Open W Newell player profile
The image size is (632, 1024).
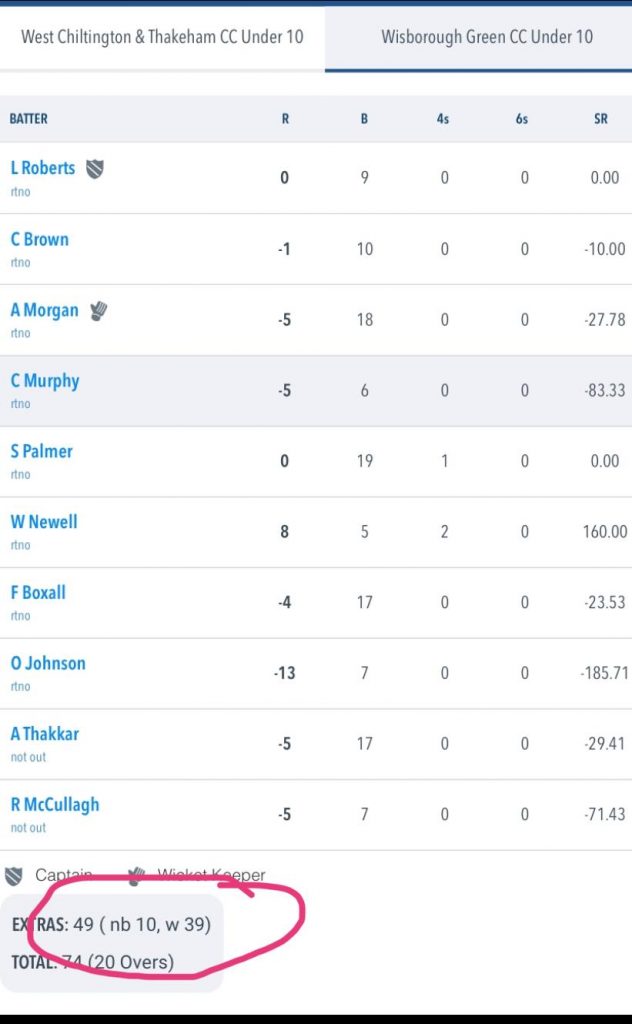(x=44, y=522)
